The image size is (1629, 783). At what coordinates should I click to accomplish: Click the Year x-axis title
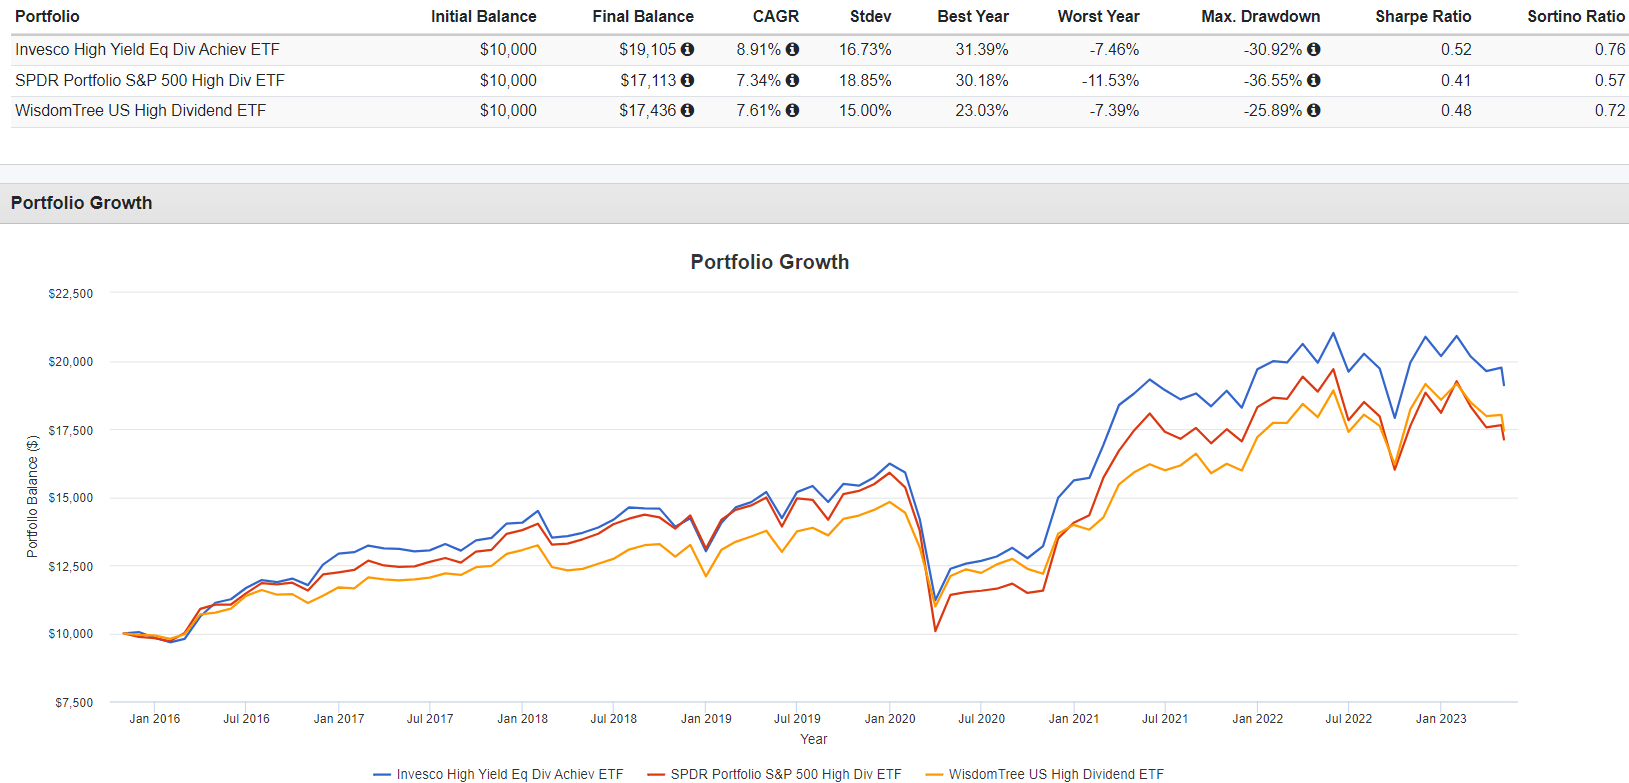point(814,739)
